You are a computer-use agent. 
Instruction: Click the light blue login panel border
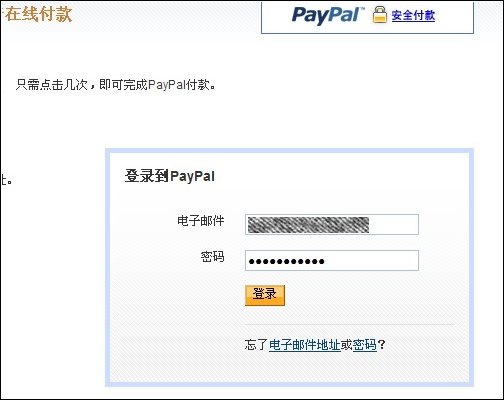click(289, 151)
